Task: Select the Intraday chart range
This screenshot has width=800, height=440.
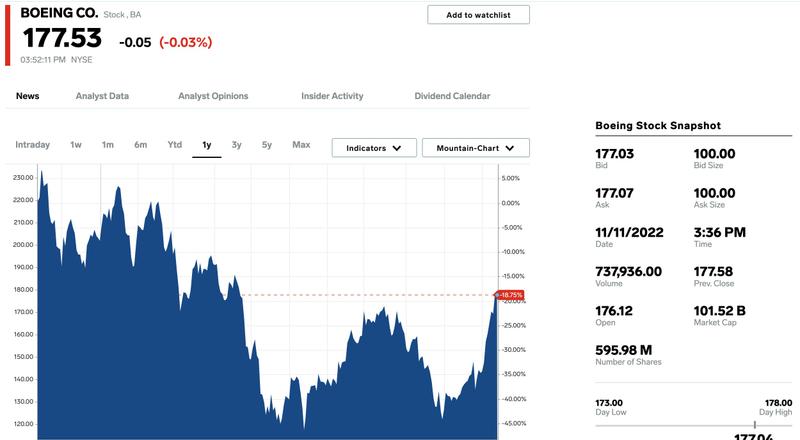Action: pos(32,144)
